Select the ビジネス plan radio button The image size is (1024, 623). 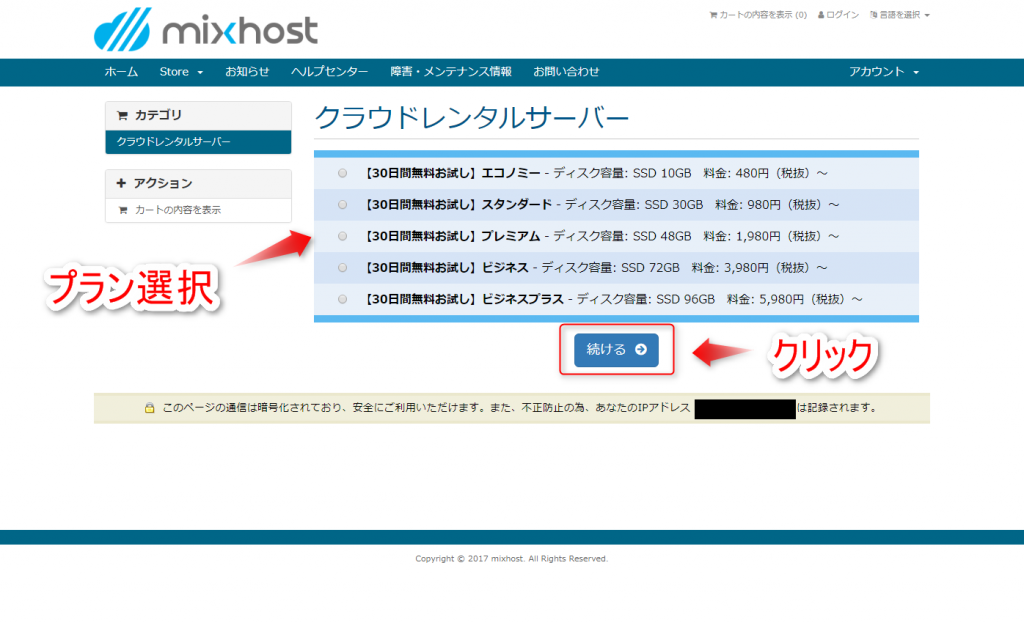pos(343,268)
